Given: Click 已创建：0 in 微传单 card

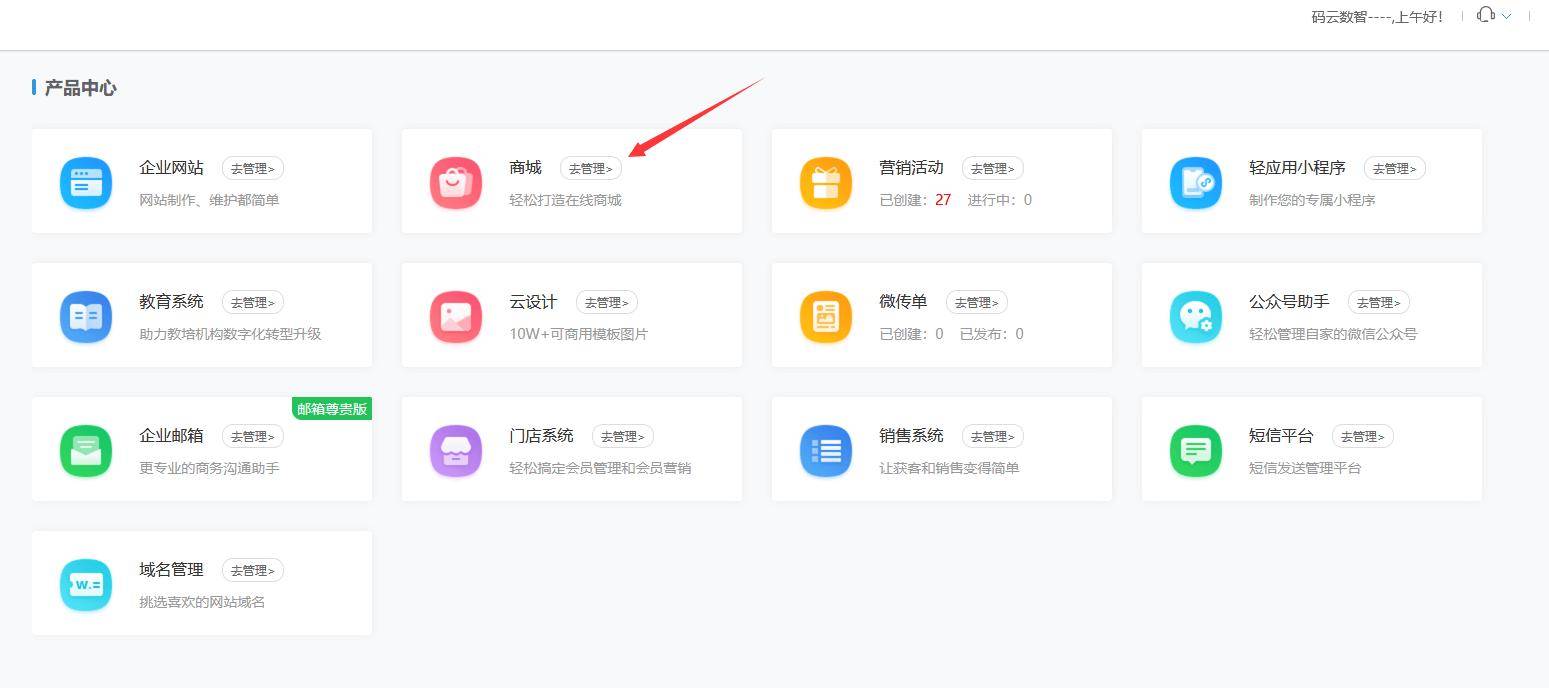Looking at the screenshot, I should tap(911, 334).
